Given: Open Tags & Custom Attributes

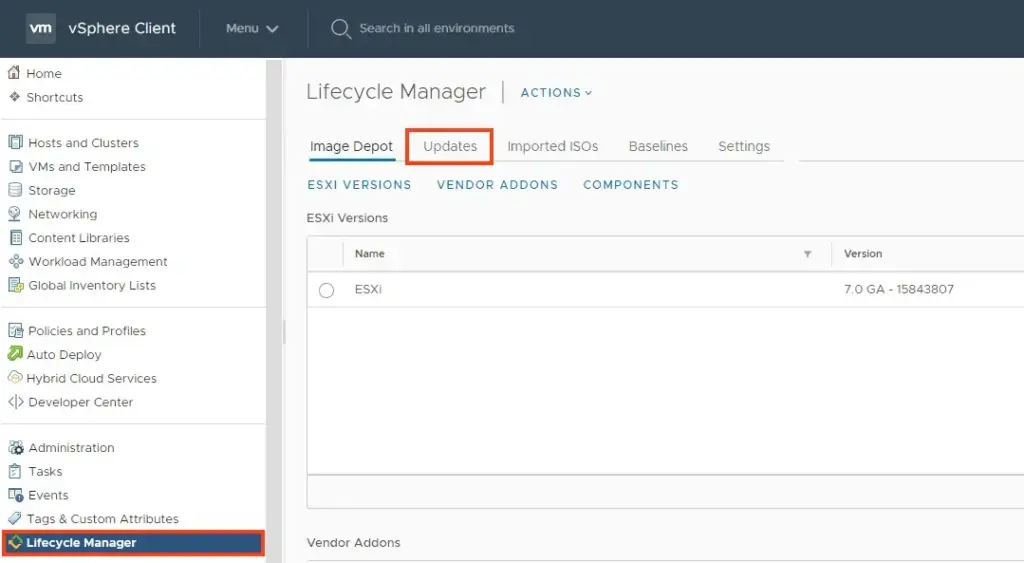Looking at the screenshot, I should coord(103,519).
